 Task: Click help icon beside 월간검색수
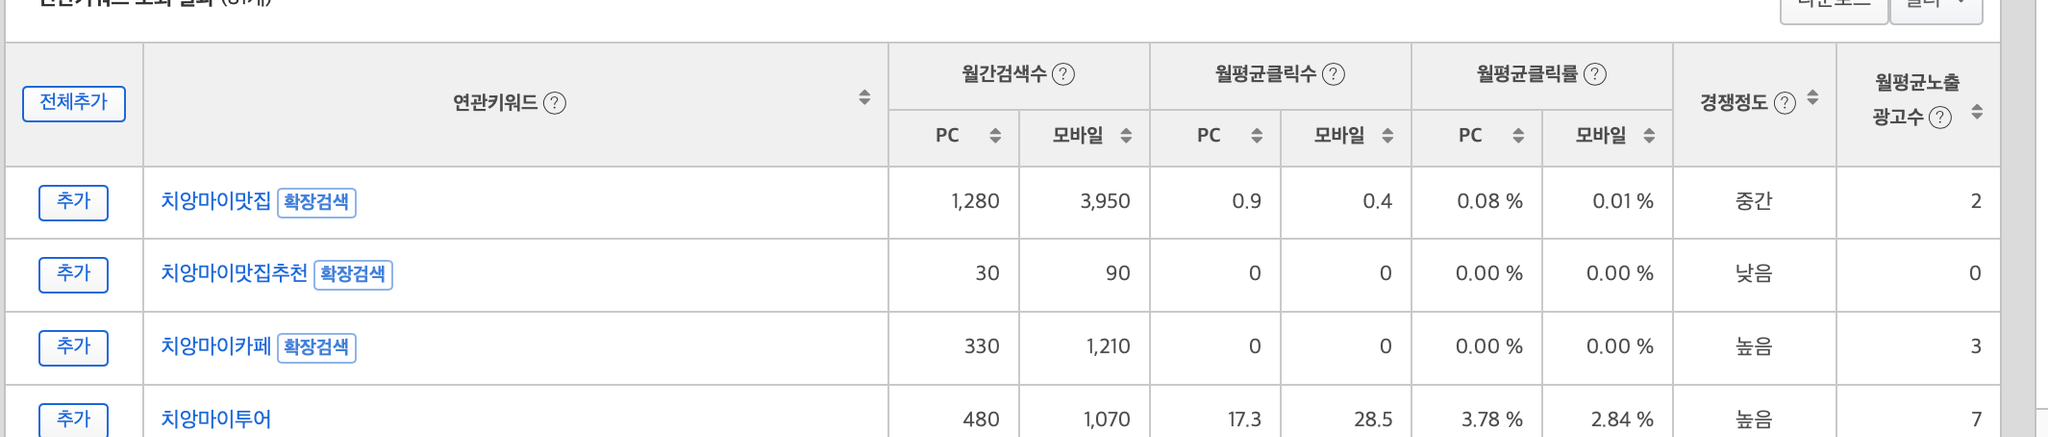[1064, 74]
